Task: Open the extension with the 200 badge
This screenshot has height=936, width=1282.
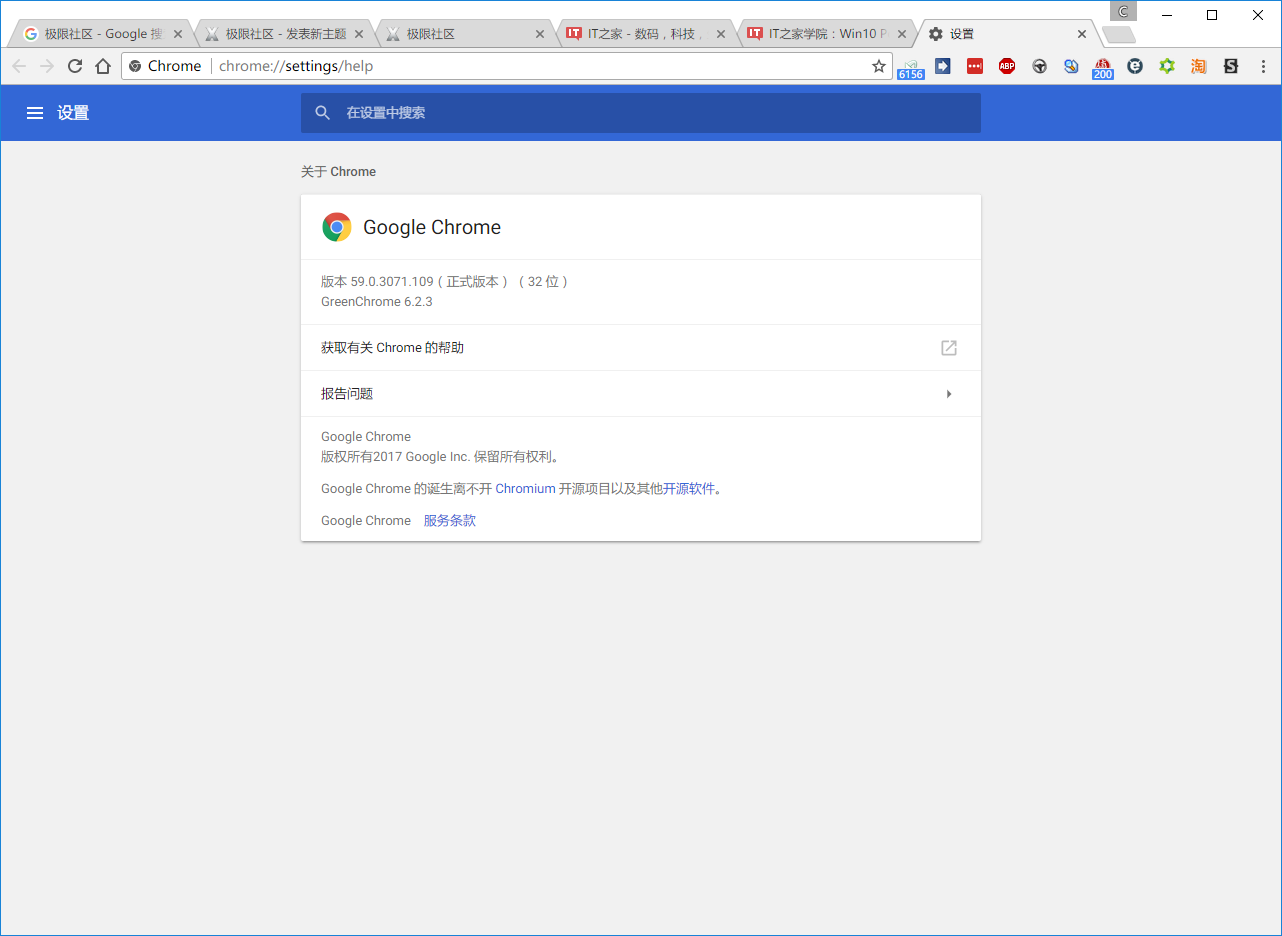Action: [x=1103, y=67]
